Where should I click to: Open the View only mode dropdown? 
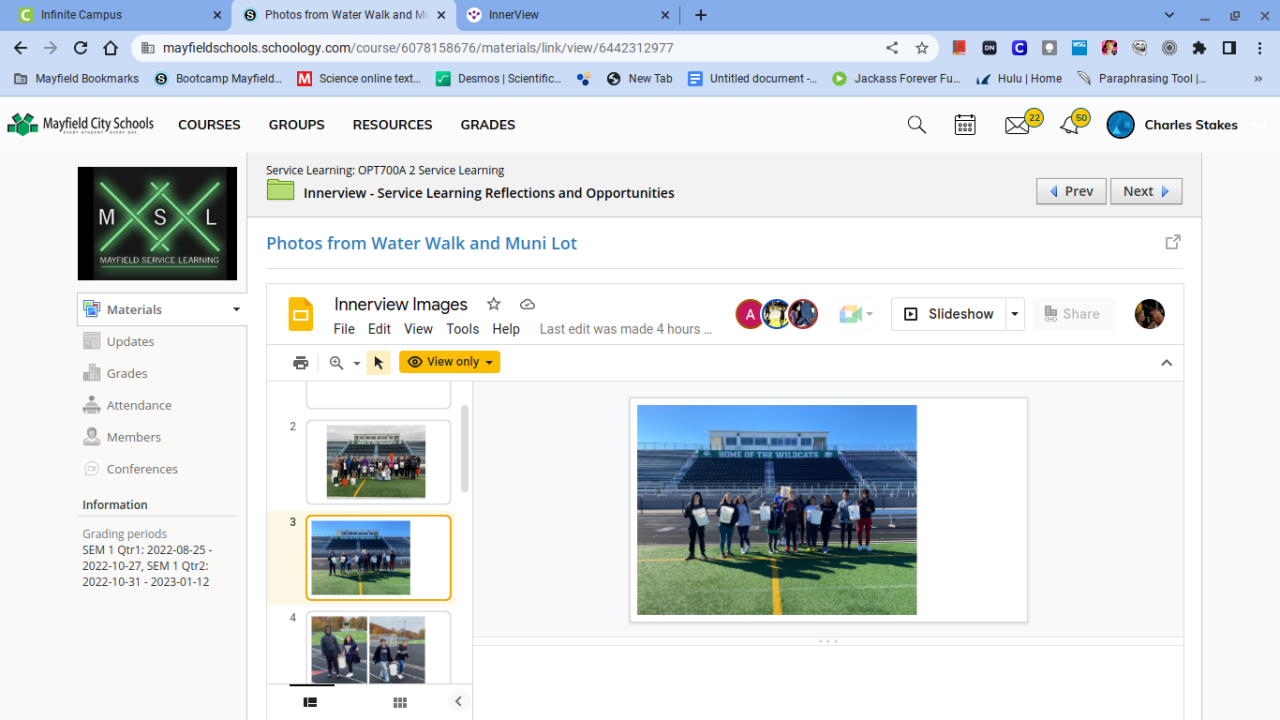pyautogui.click(x=449, y=362)
